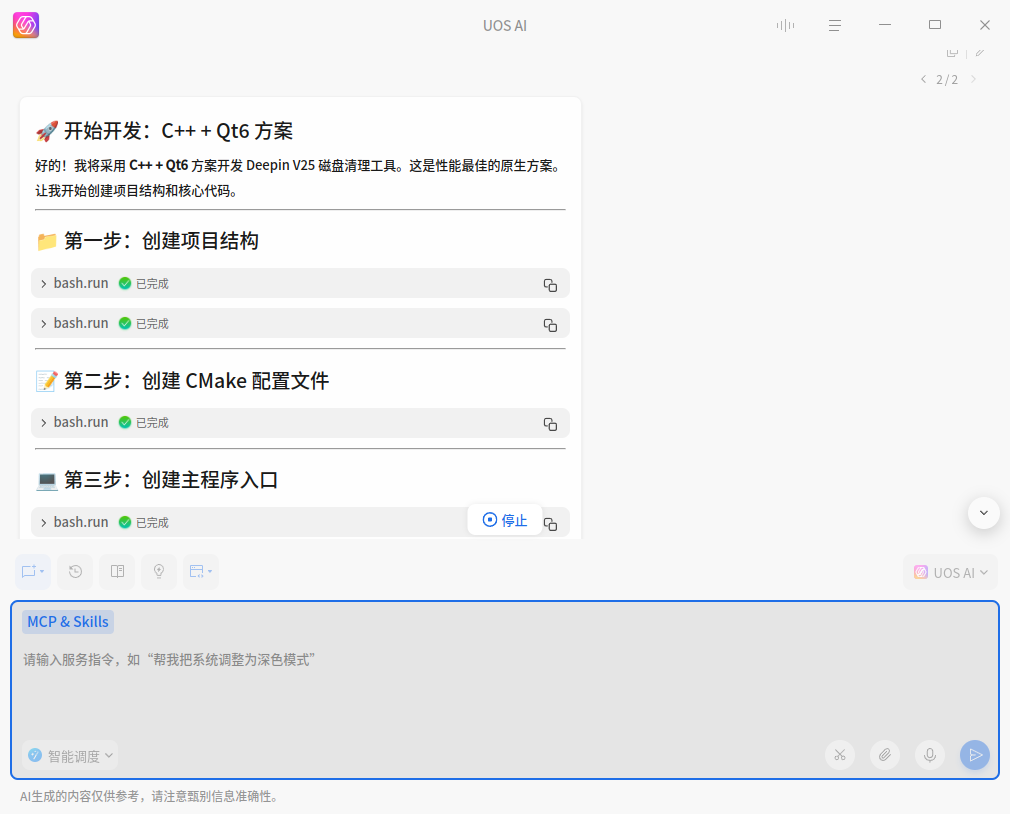Expand the bash.run entry under 第二步
Image resolution: width=1010 pixels, height=814 pixels.
click(44, 422)
